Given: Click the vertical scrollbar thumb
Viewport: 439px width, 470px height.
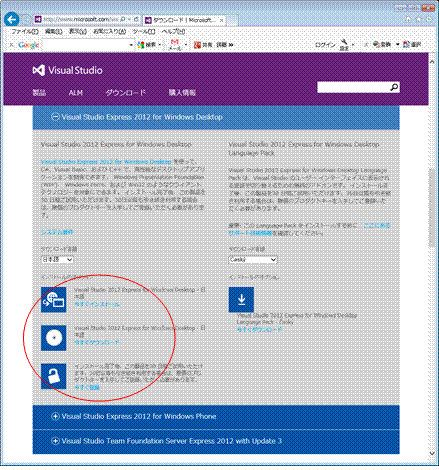Looking at the screenshot, I should click(x=432, y=207).
